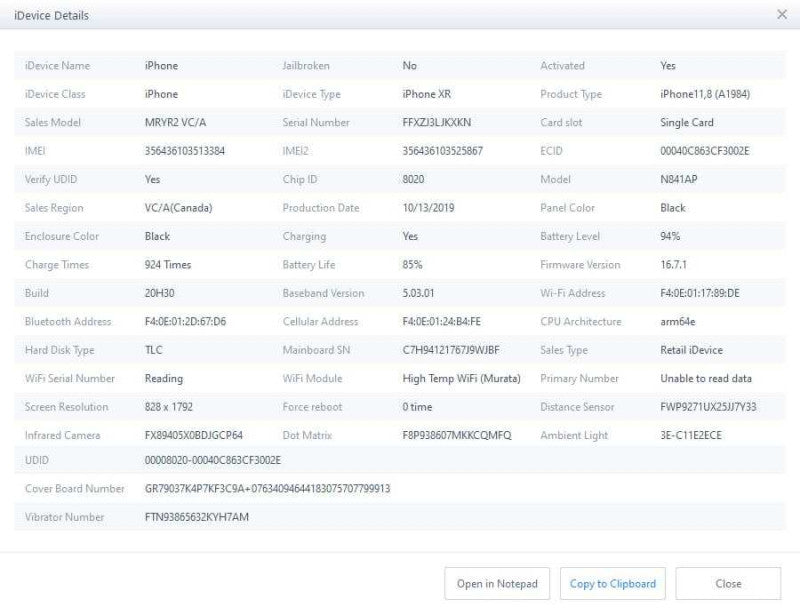Click Screen Resolution value 828 x 1792

coord(169,407)
